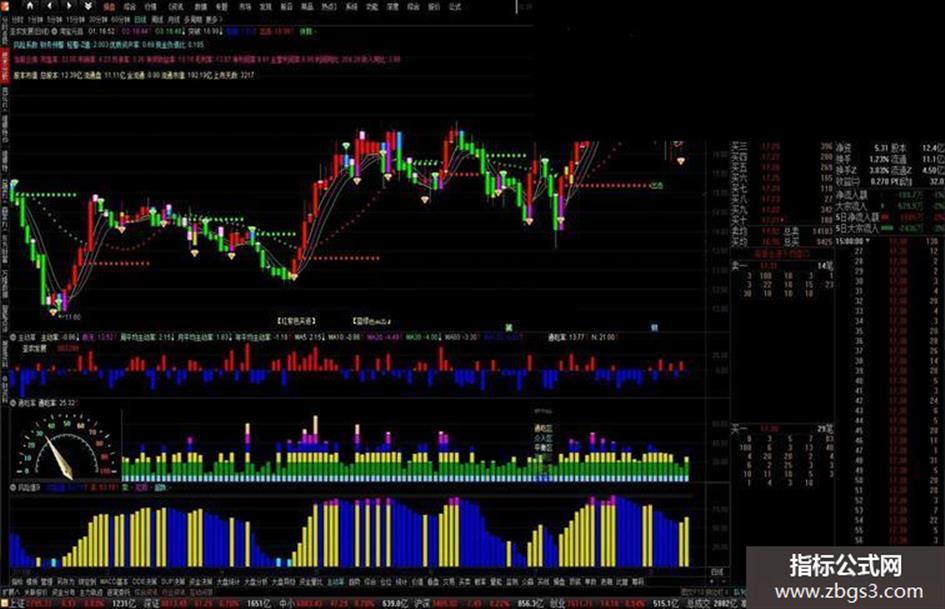Viewport: 945px width, 609px height.
Task: Click the 【红紫色买进】 label under the candlestick chart
Action: click(297, 321)
